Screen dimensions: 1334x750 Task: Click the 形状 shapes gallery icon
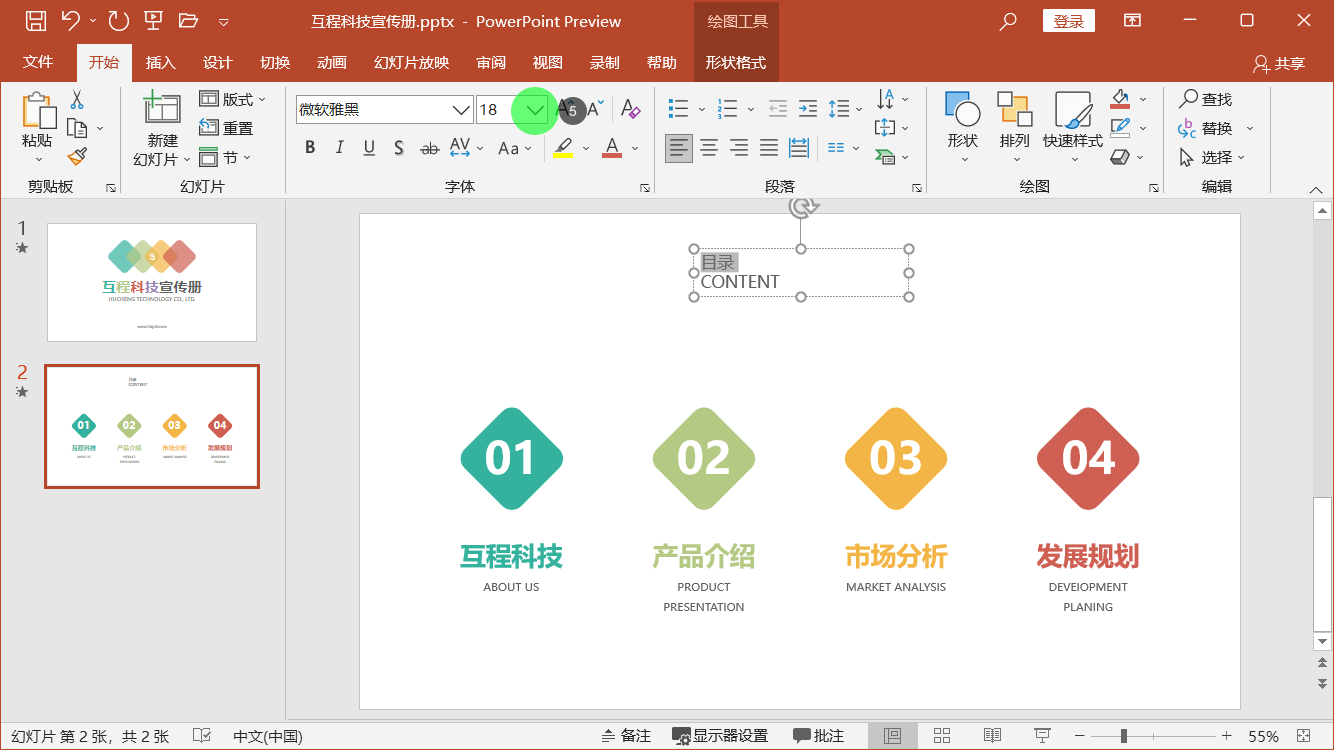pos(963,109)
